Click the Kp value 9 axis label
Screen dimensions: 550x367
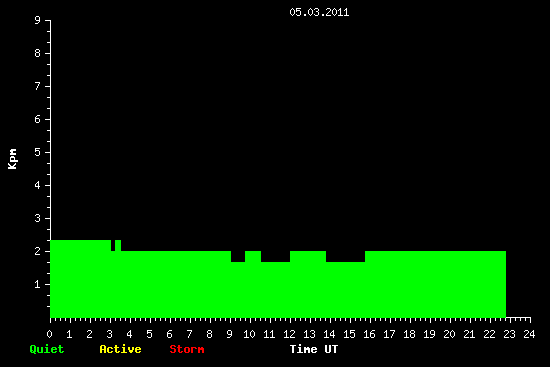(38, 20)
